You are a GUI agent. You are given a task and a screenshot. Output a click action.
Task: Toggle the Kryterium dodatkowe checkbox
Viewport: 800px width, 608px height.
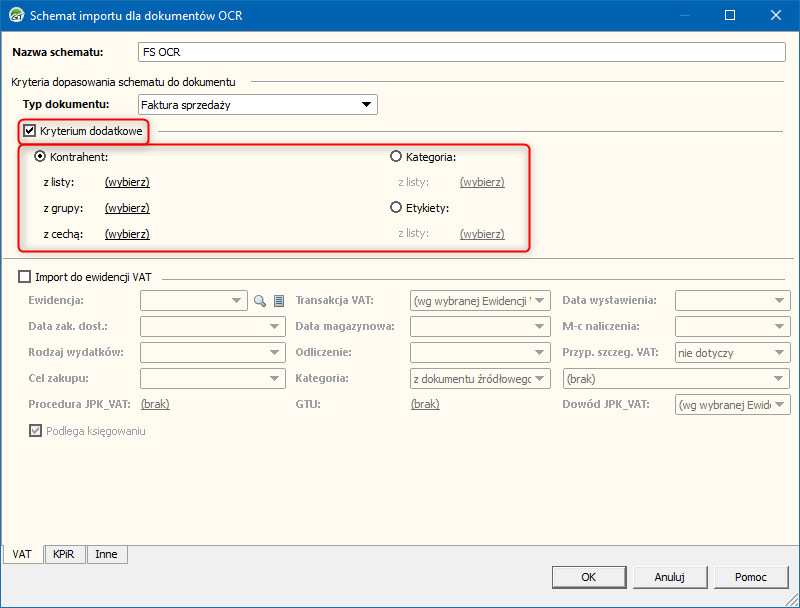tap(30, 131)
